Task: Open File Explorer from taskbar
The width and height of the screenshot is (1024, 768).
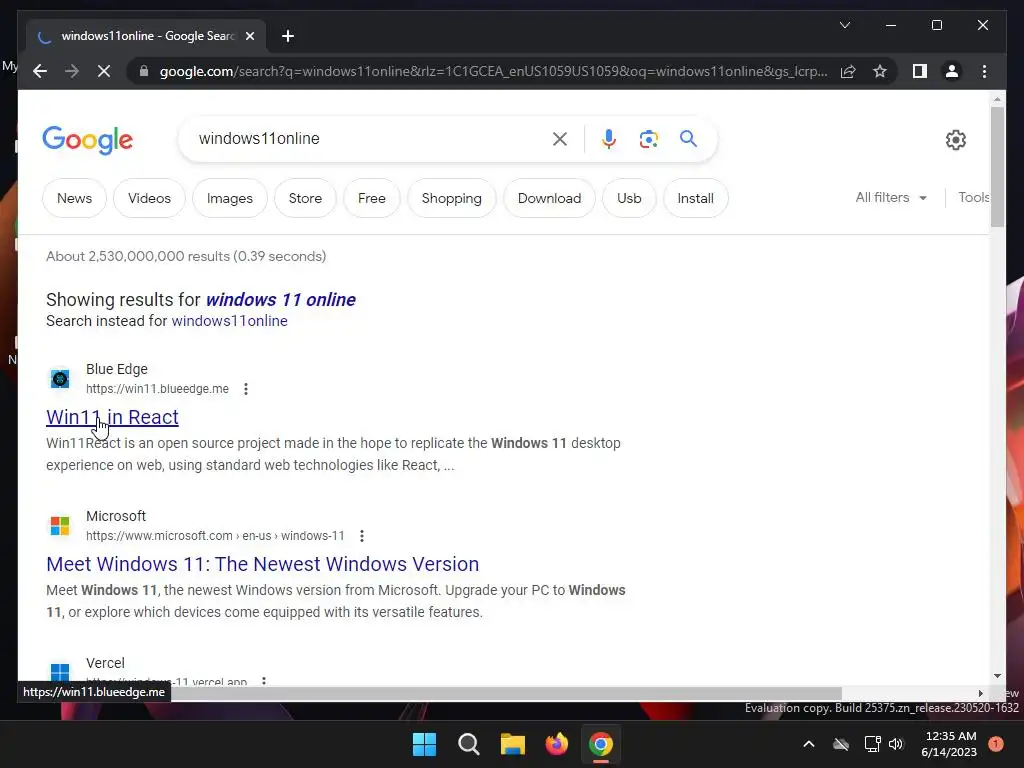Action: coord(513,744)
